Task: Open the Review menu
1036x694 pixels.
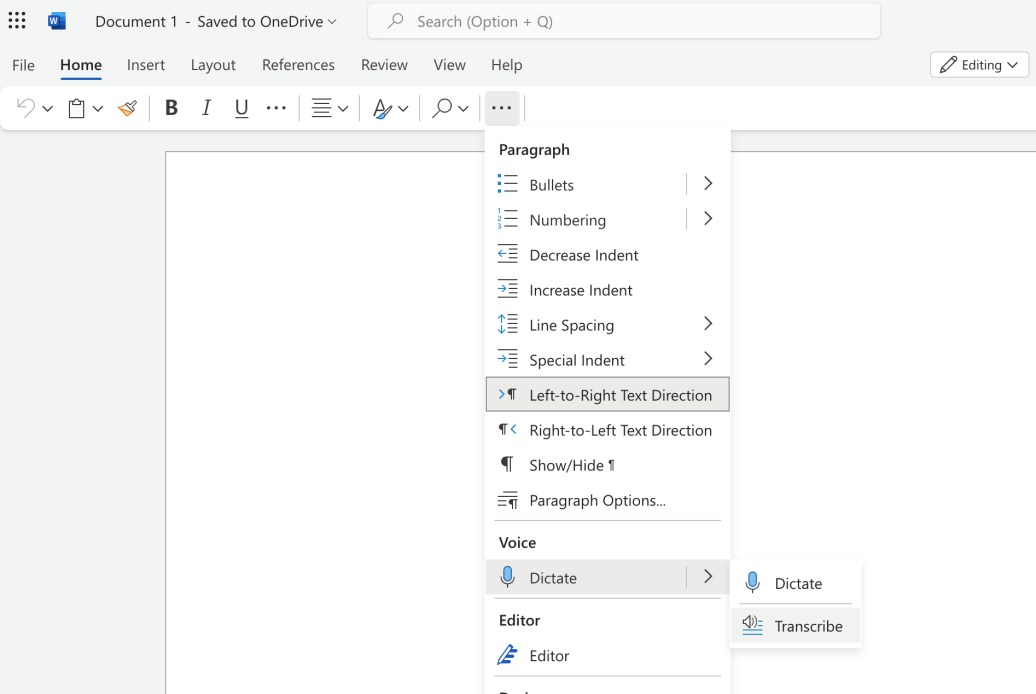Action: pyautogui.click(x=384, y=64)
